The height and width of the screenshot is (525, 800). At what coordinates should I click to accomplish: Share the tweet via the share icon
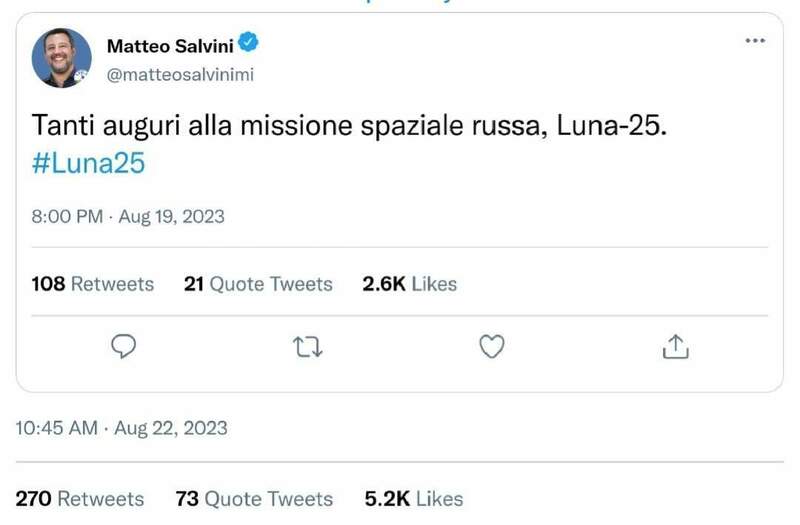tap(676, 346)
